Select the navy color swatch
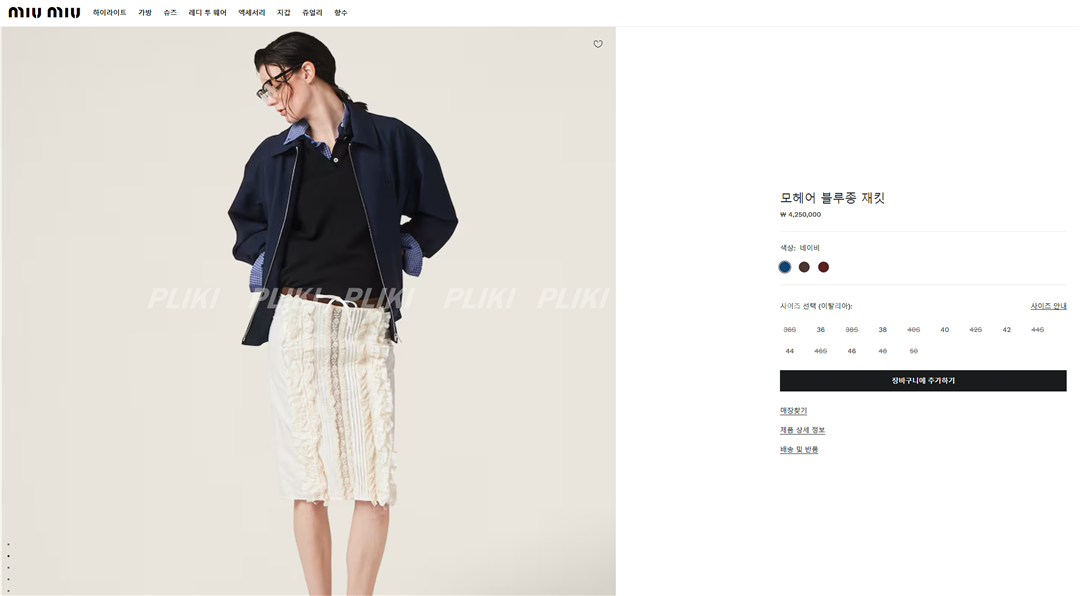 click(x=785, y=267)
